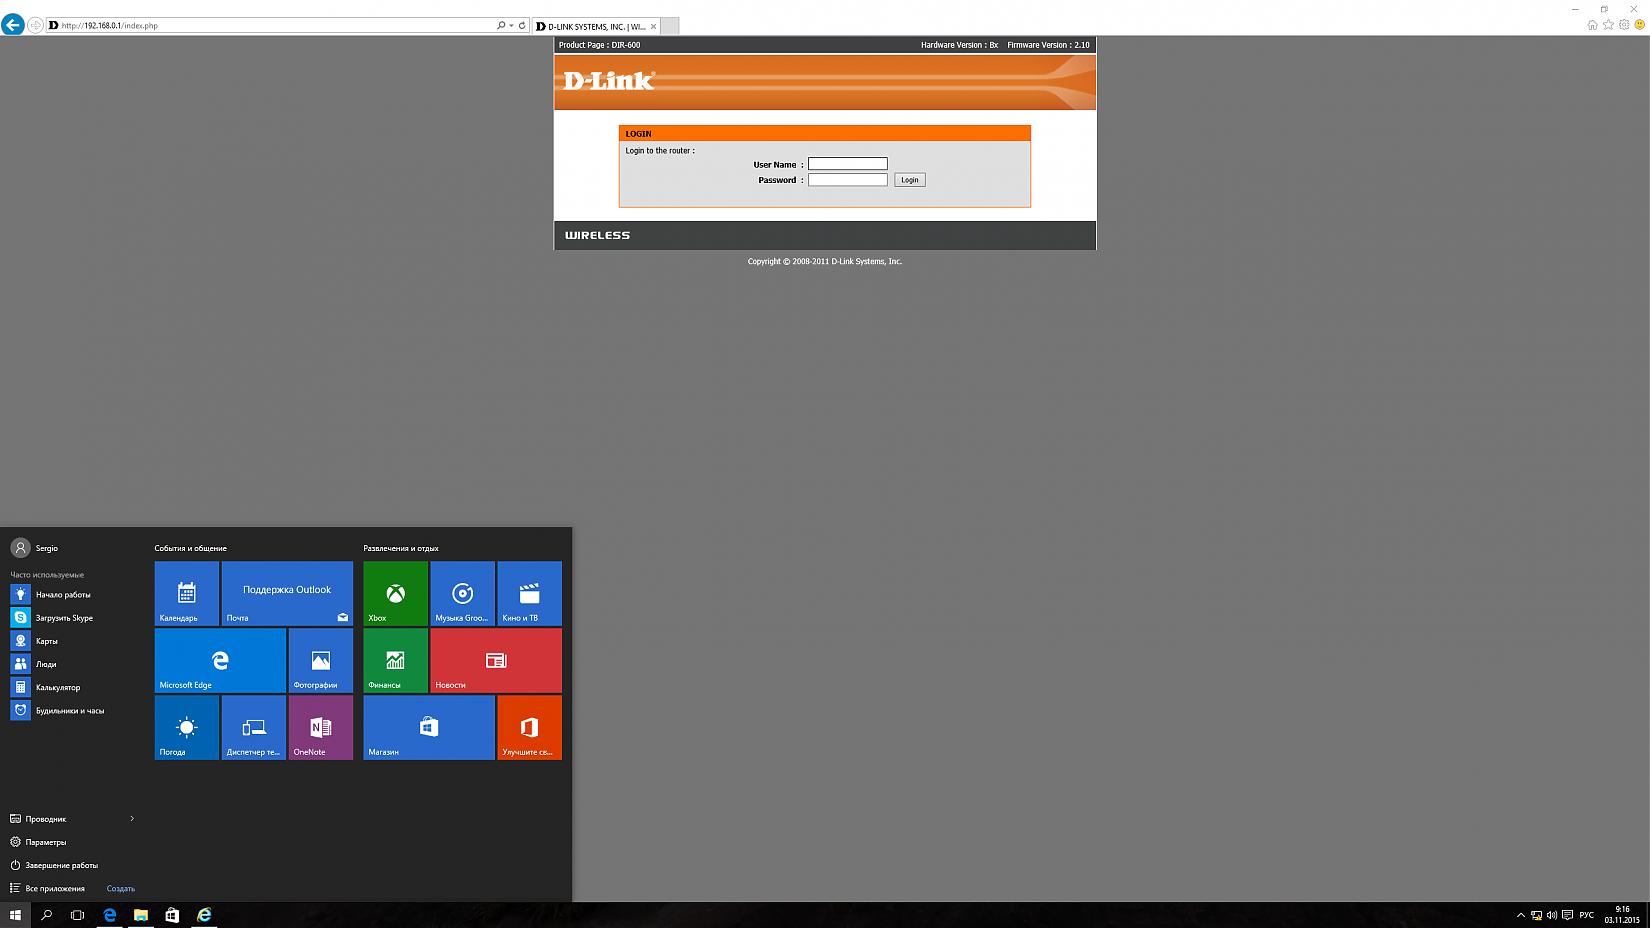This screenshot has height=928, width=1650.
Task: Open the Погода weather tile
Action: pyautogui.click(x=187, y=727)
